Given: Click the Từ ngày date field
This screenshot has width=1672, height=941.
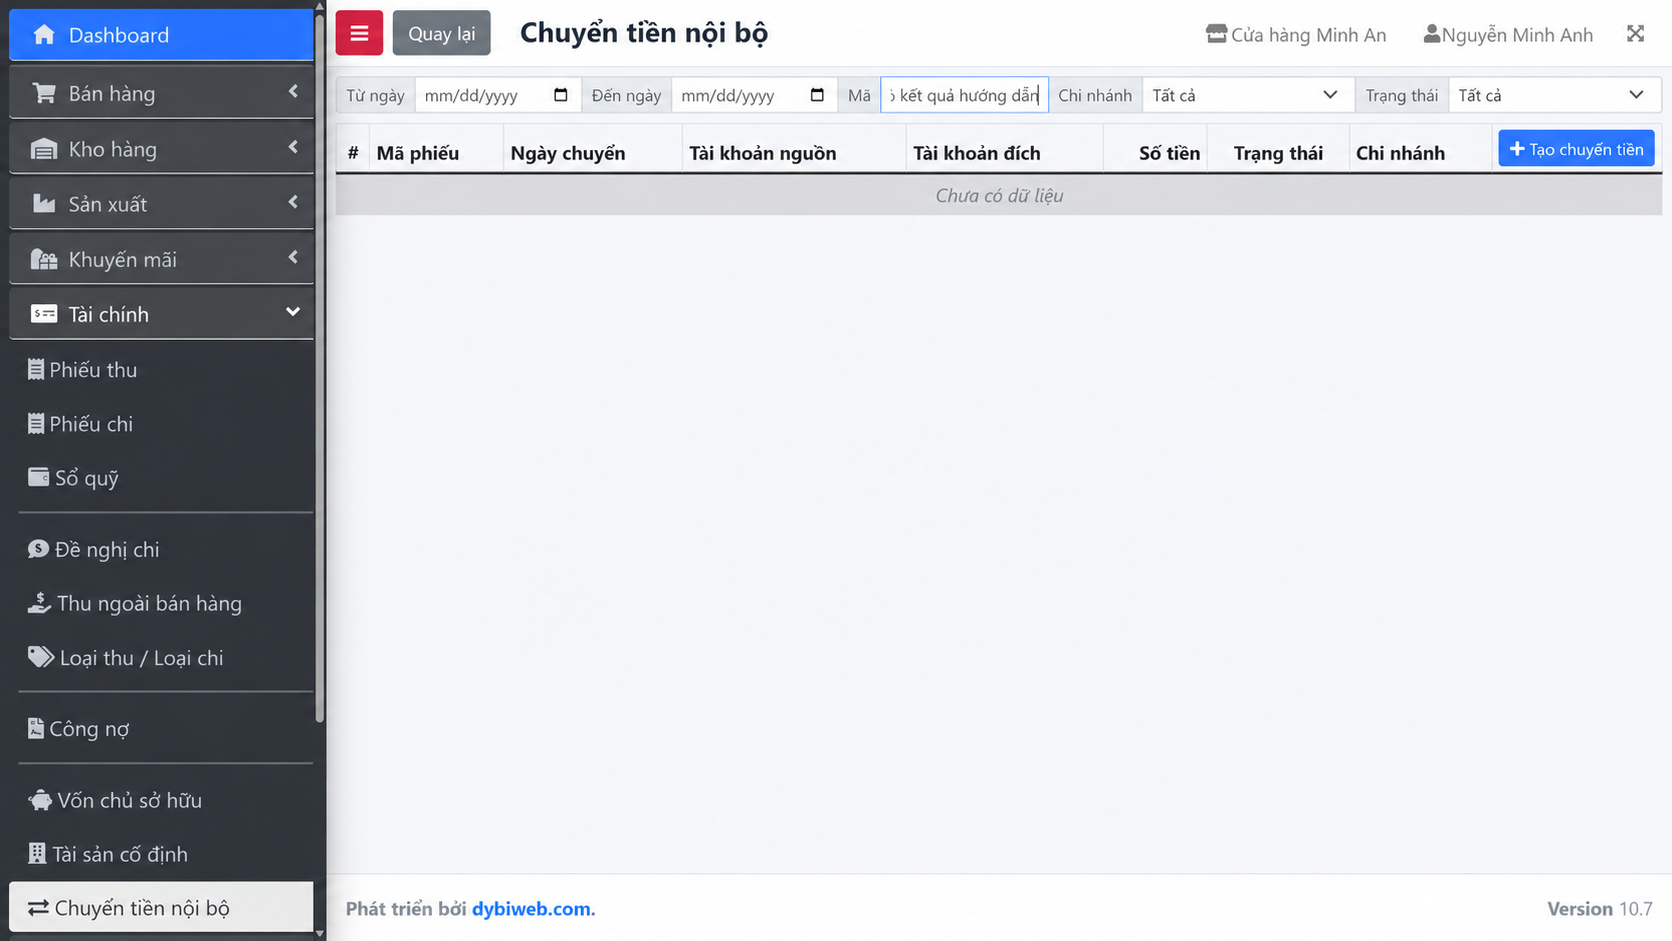Looking at the screenshot, I should click(x=497, y=95).
